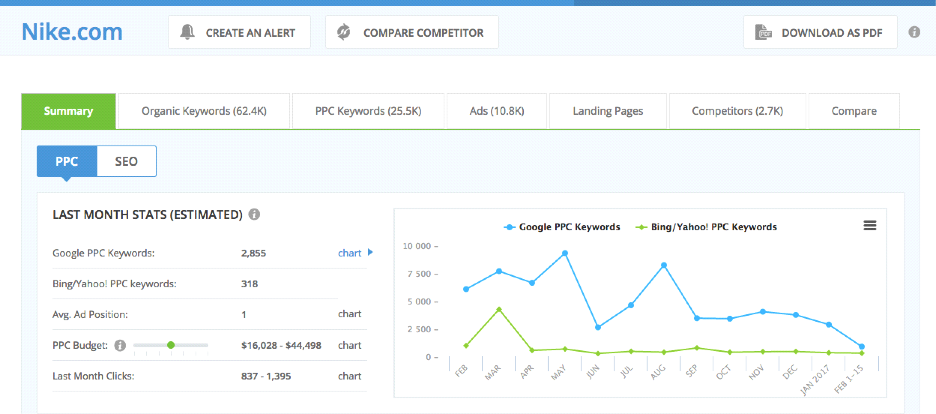Click the Google FEB 1-15 data point

[x=861, y=347]
